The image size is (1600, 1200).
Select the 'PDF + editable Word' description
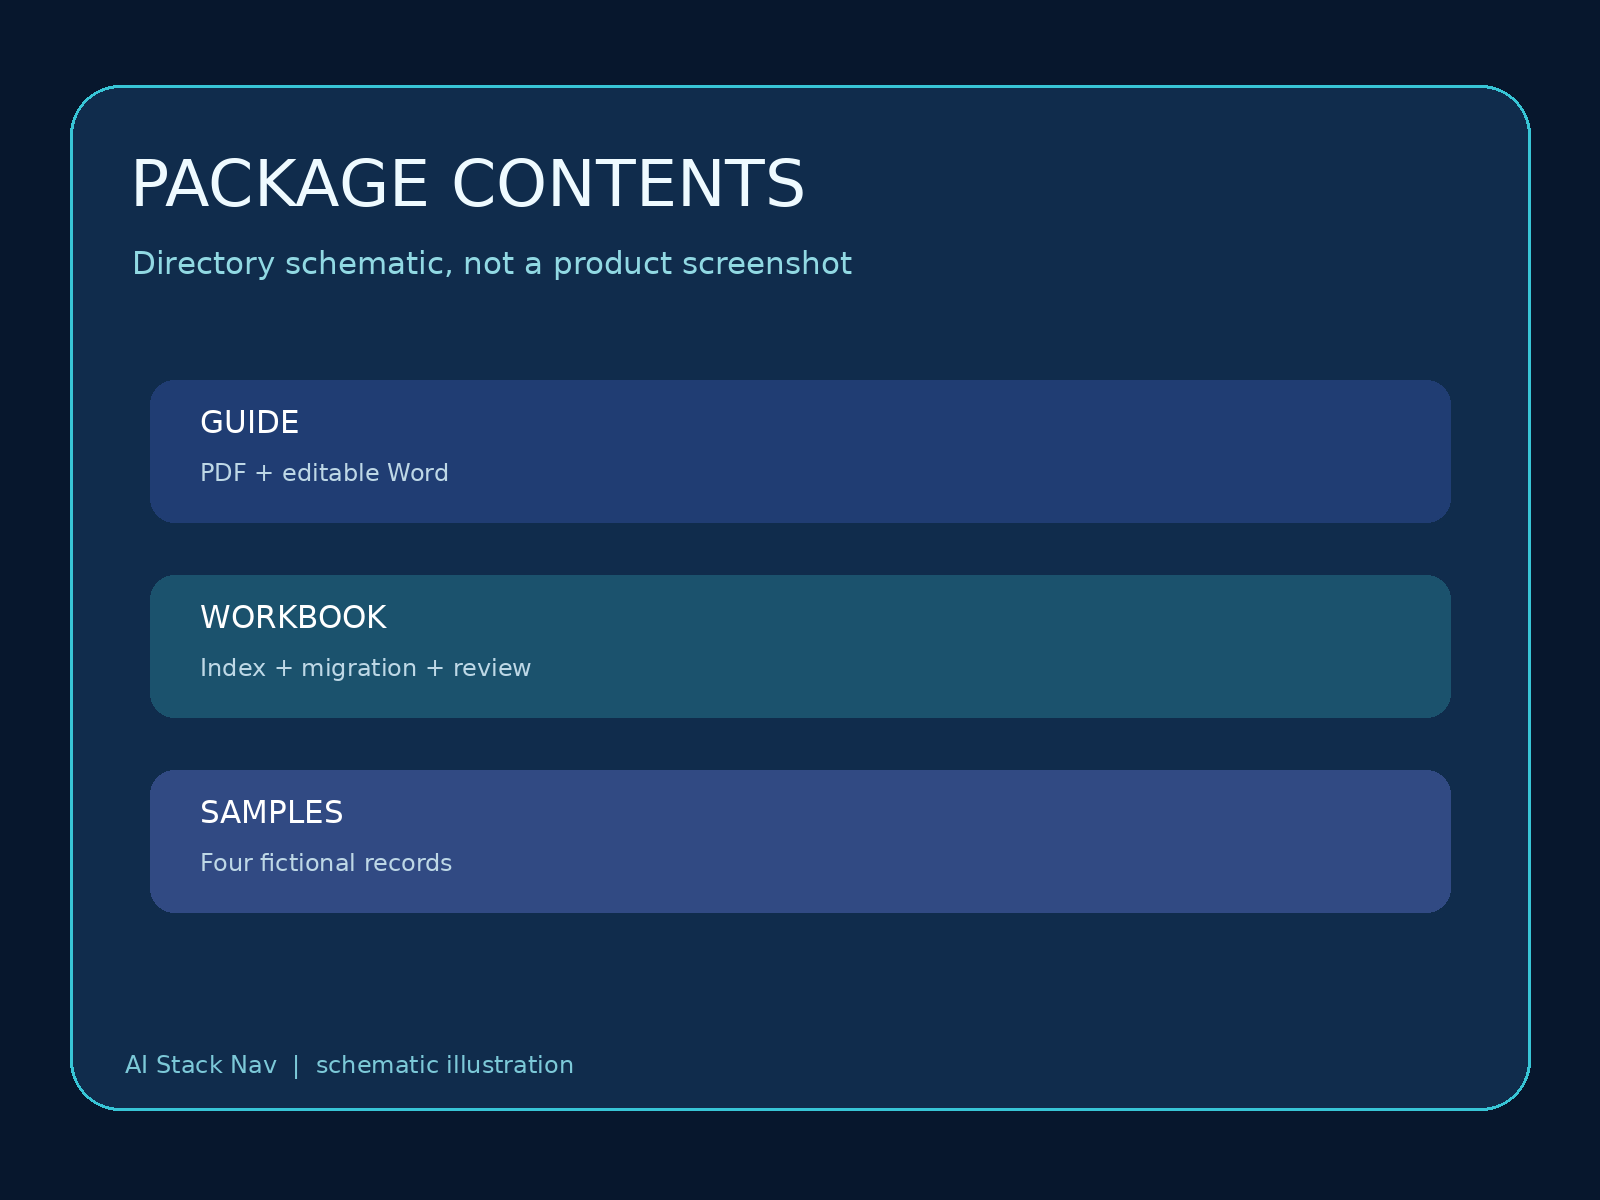[324, 473]
